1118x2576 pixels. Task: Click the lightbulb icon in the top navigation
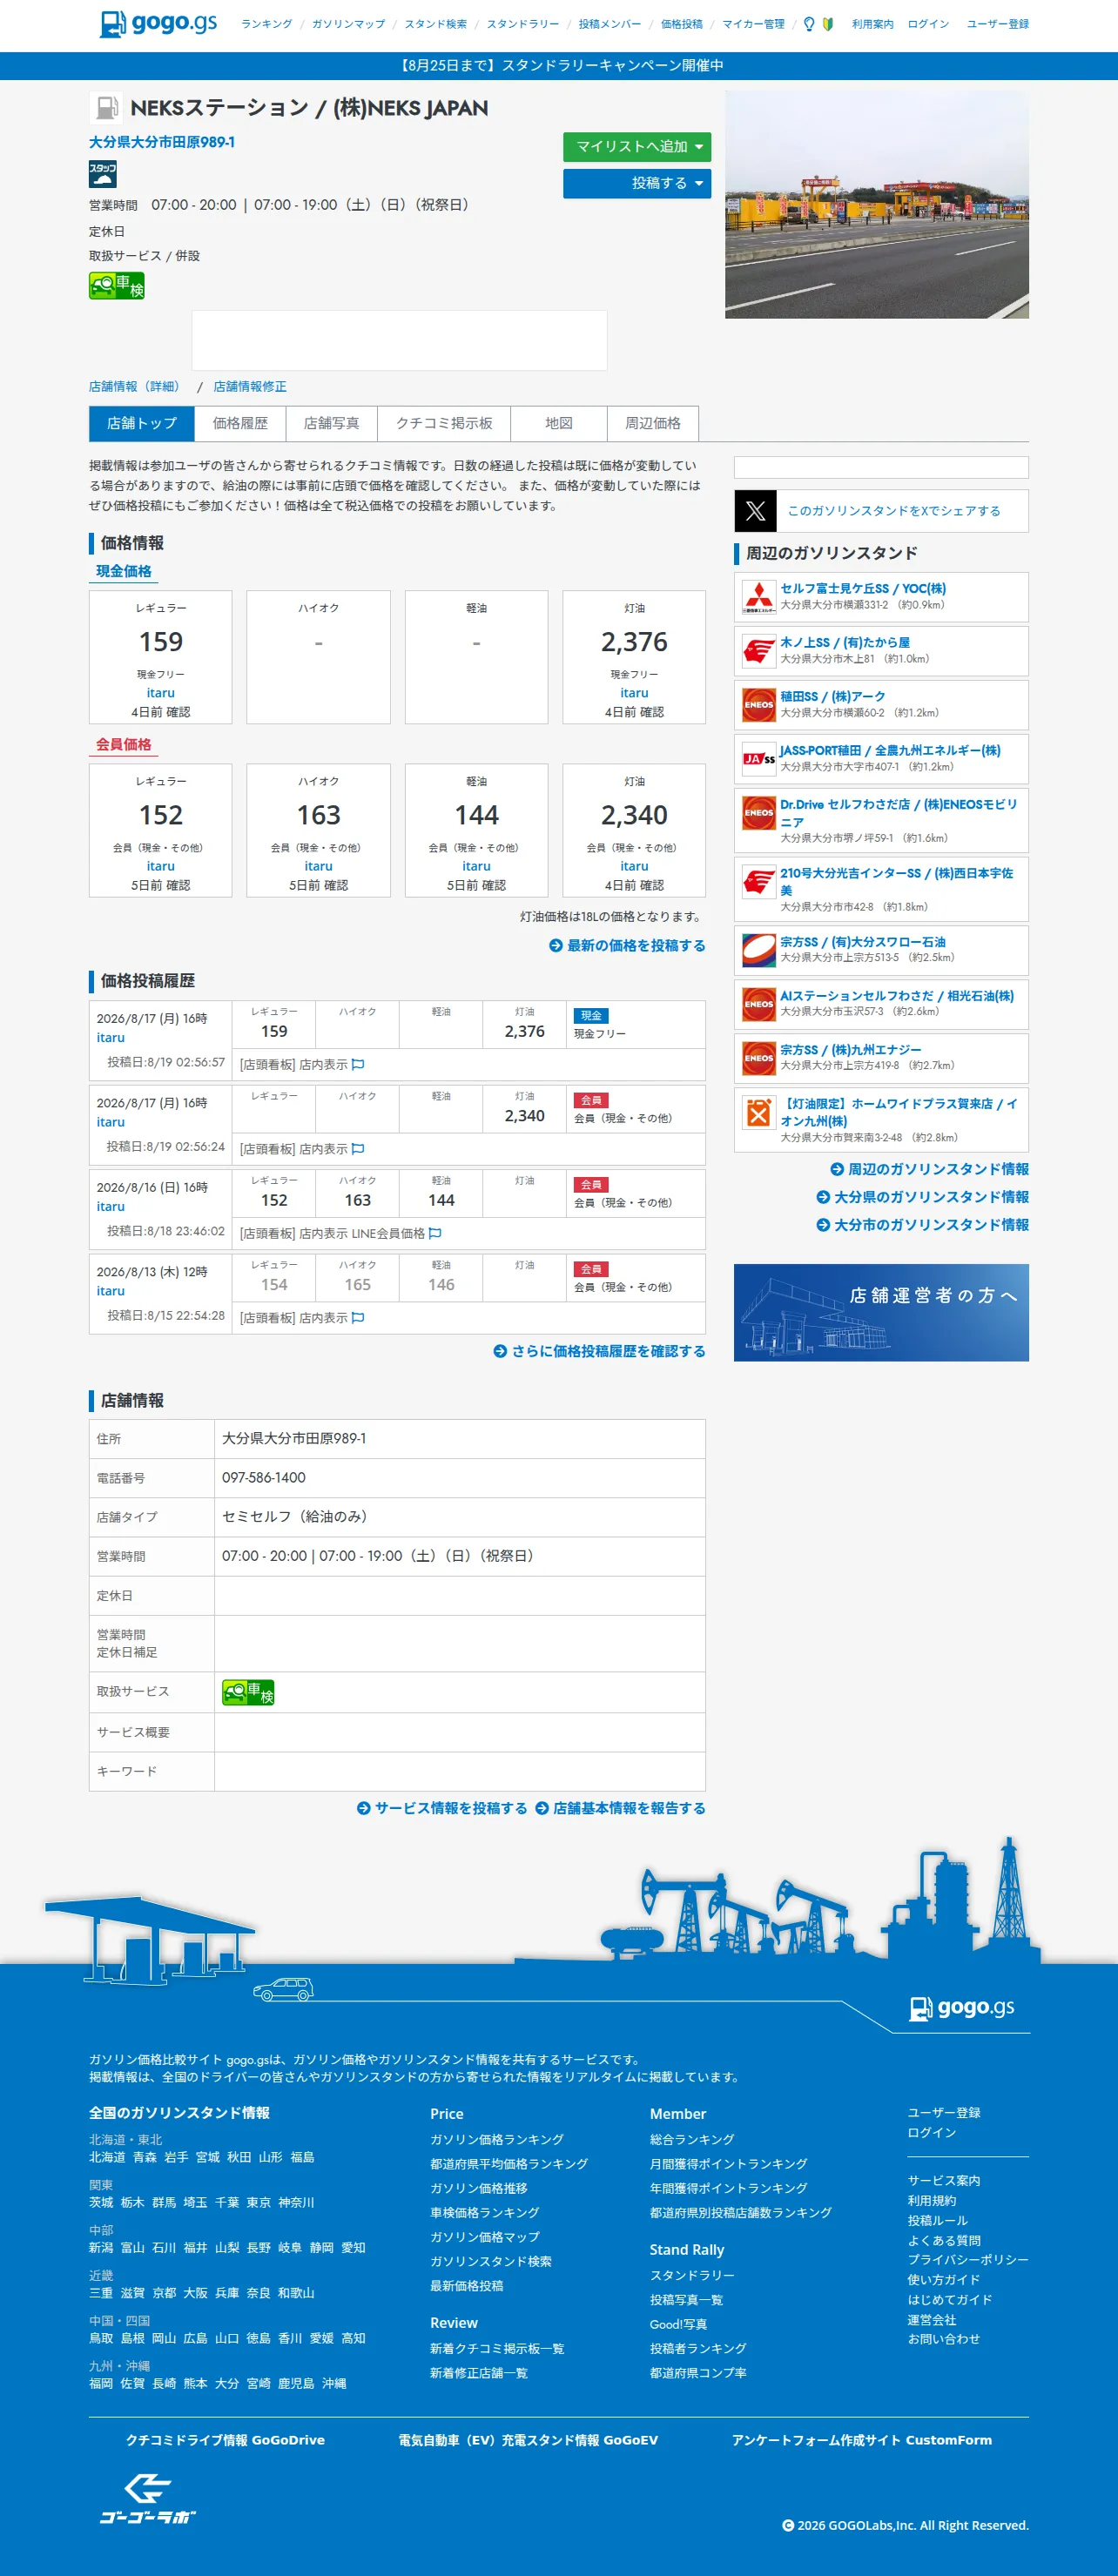[809, 24]
